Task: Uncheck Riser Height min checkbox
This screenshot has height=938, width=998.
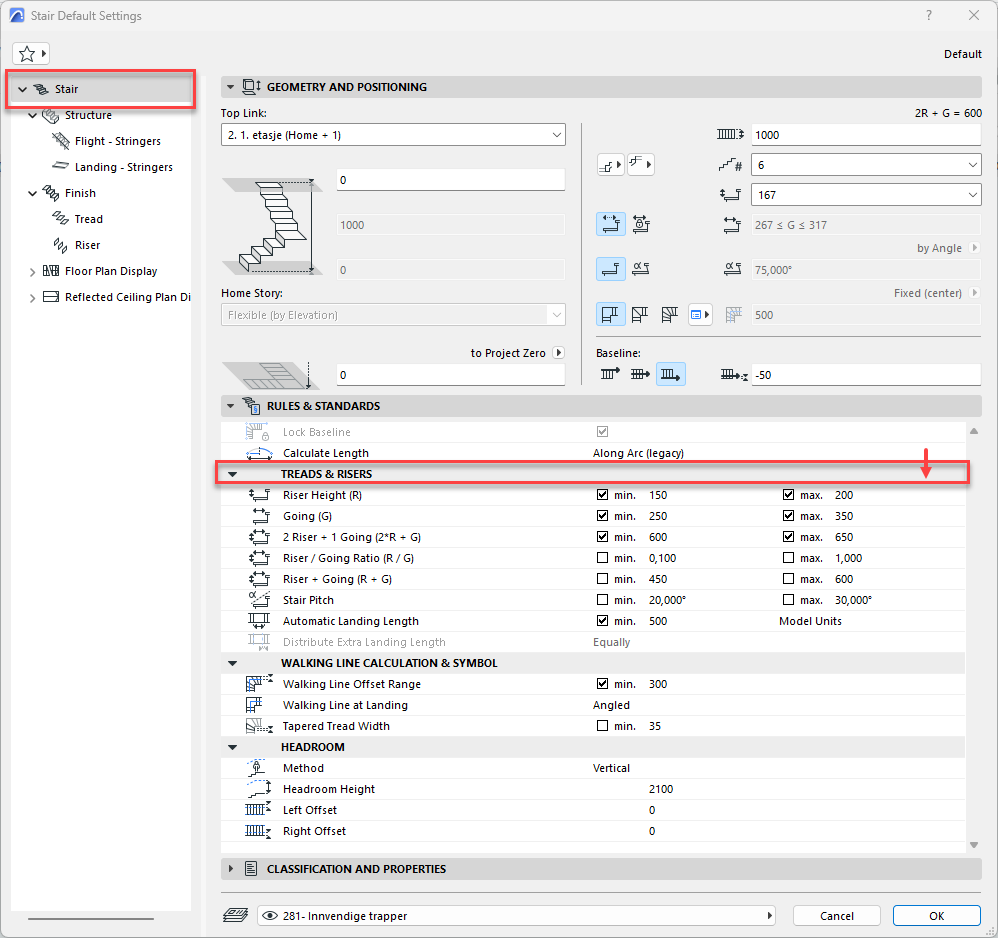Action: [x=602, y=495]
